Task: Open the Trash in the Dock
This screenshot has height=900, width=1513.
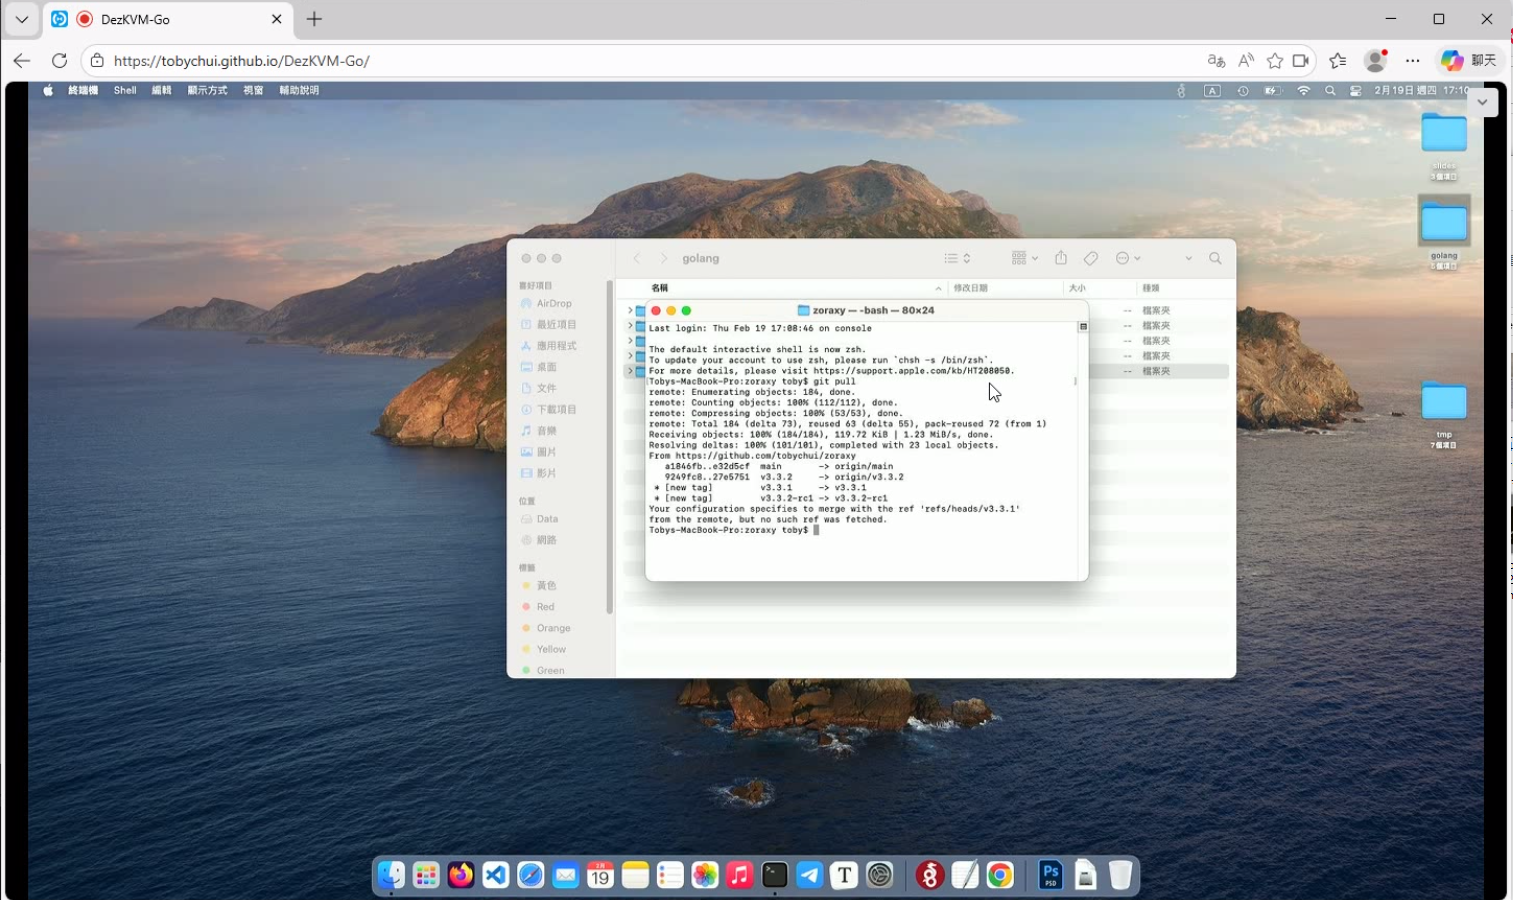Action: tap(1121, 876)
